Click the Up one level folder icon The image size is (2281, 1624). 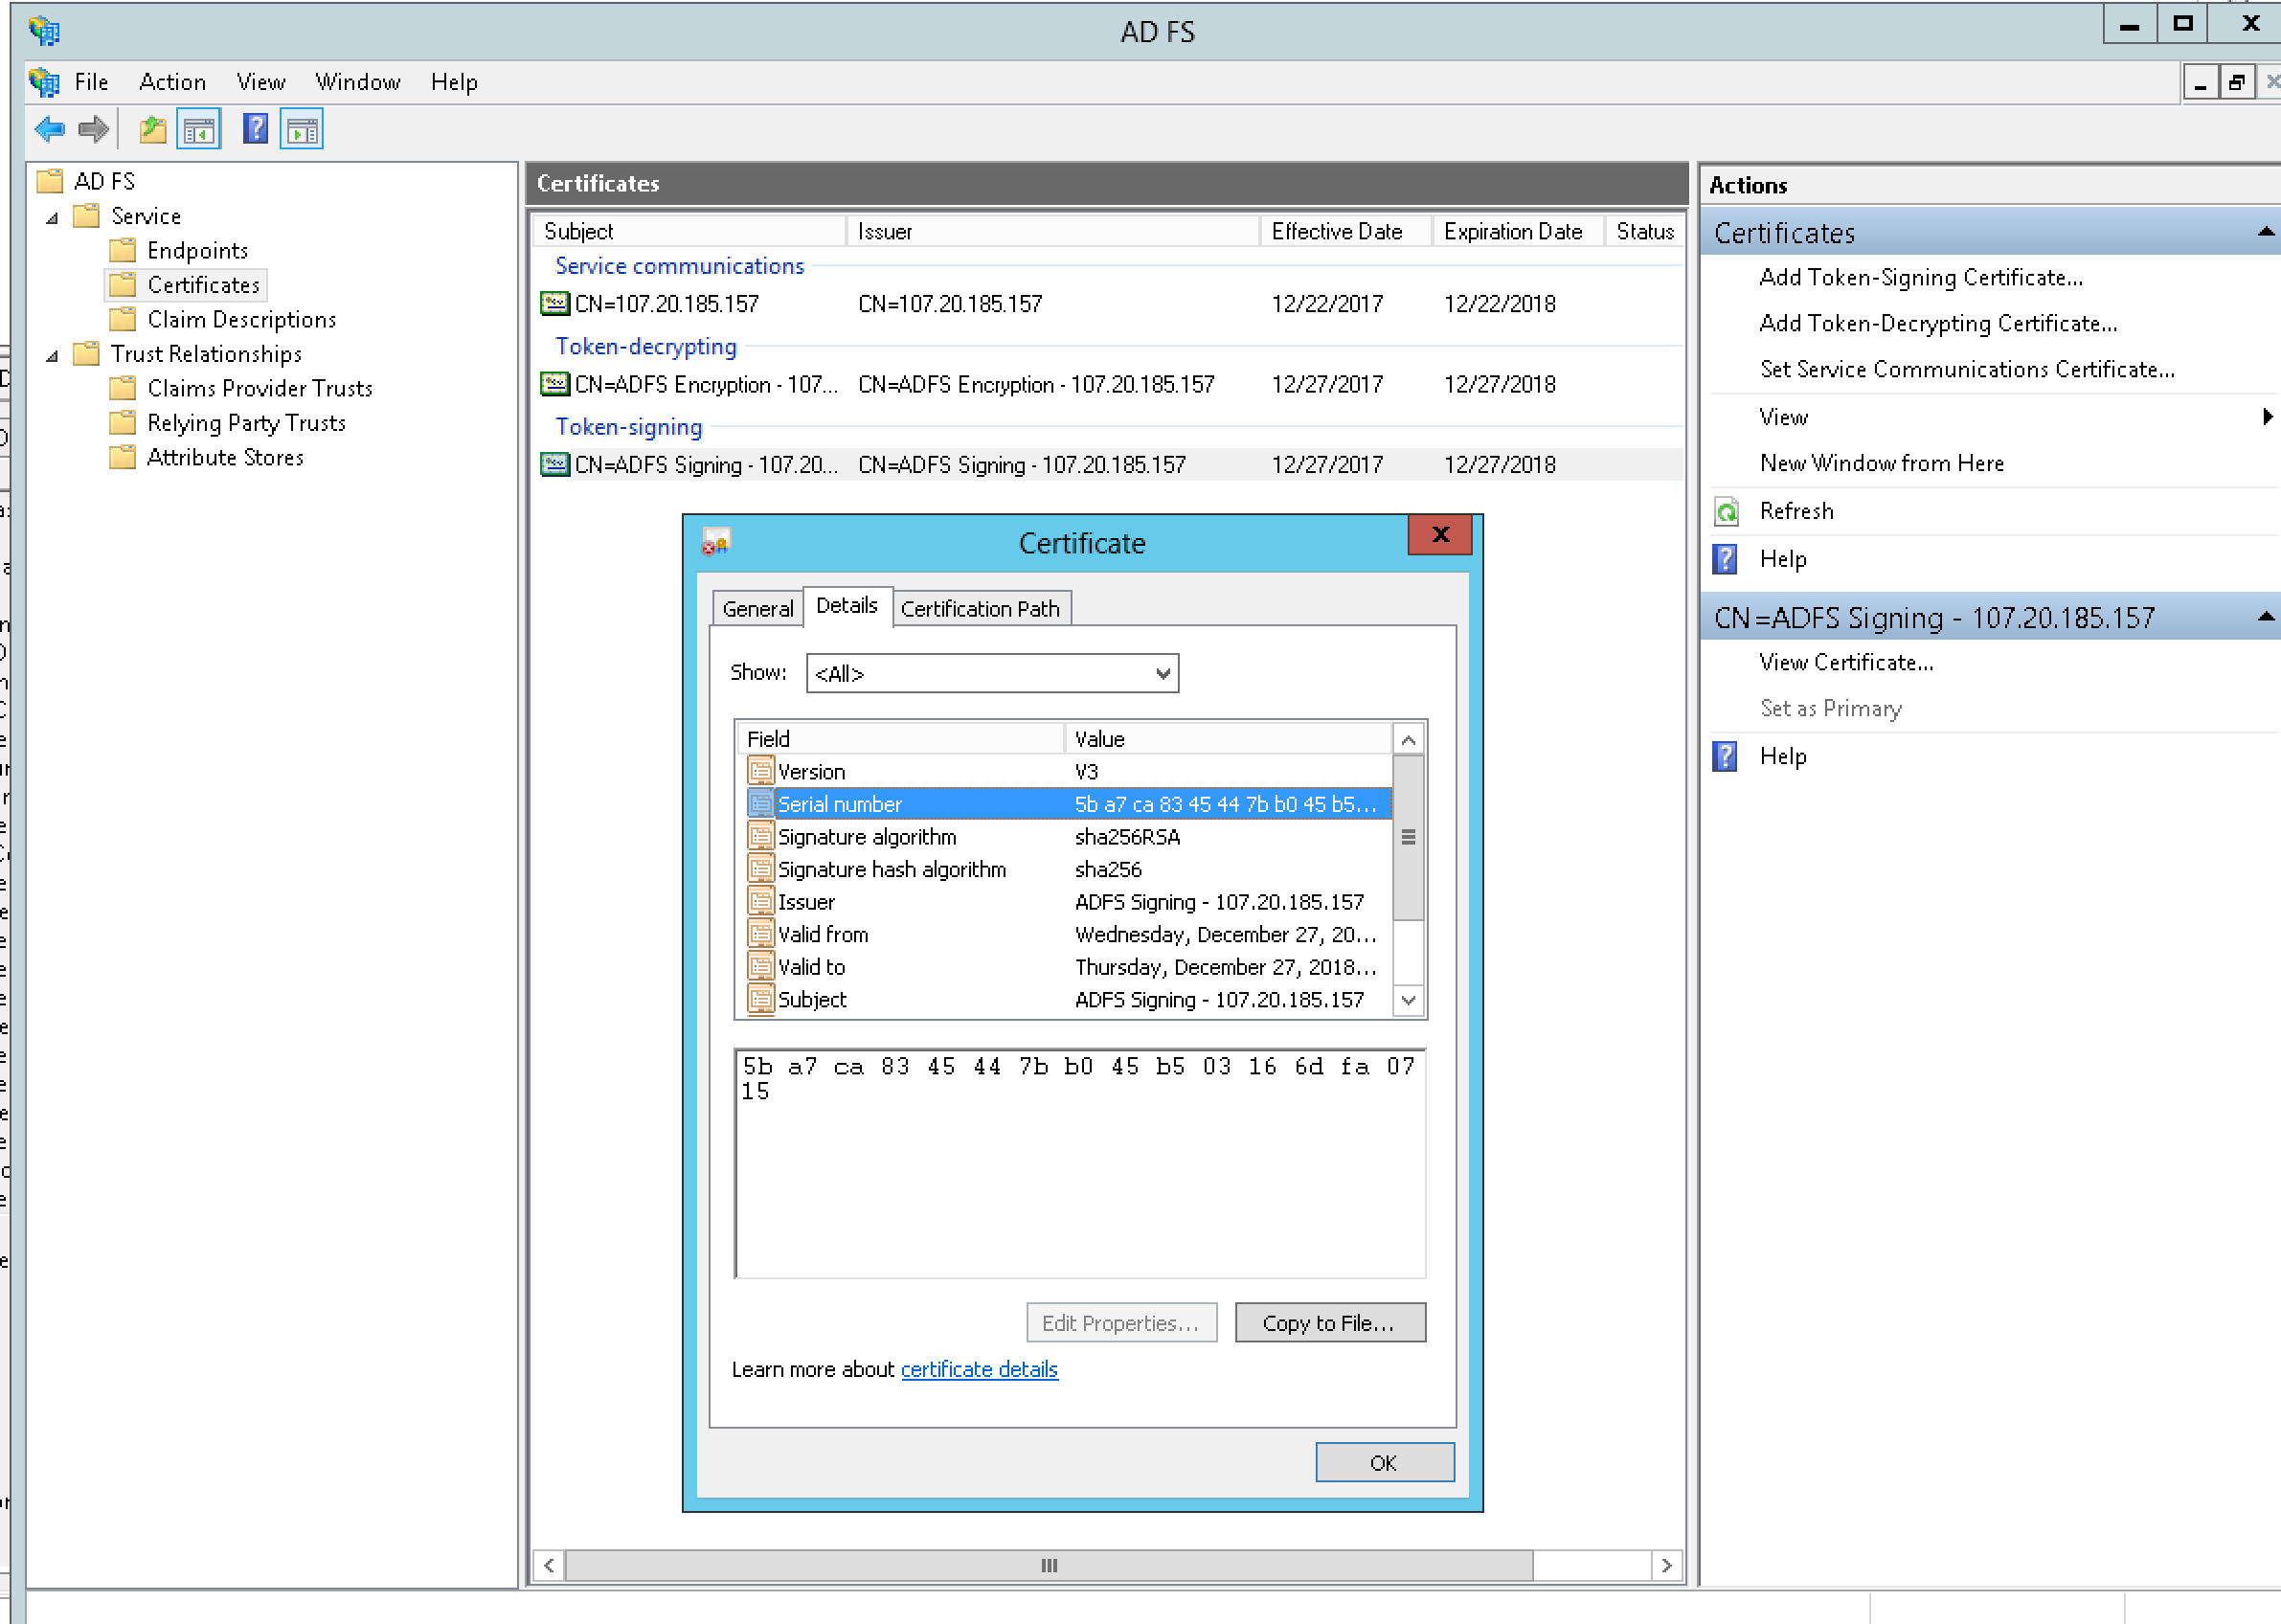pos(153,129)
